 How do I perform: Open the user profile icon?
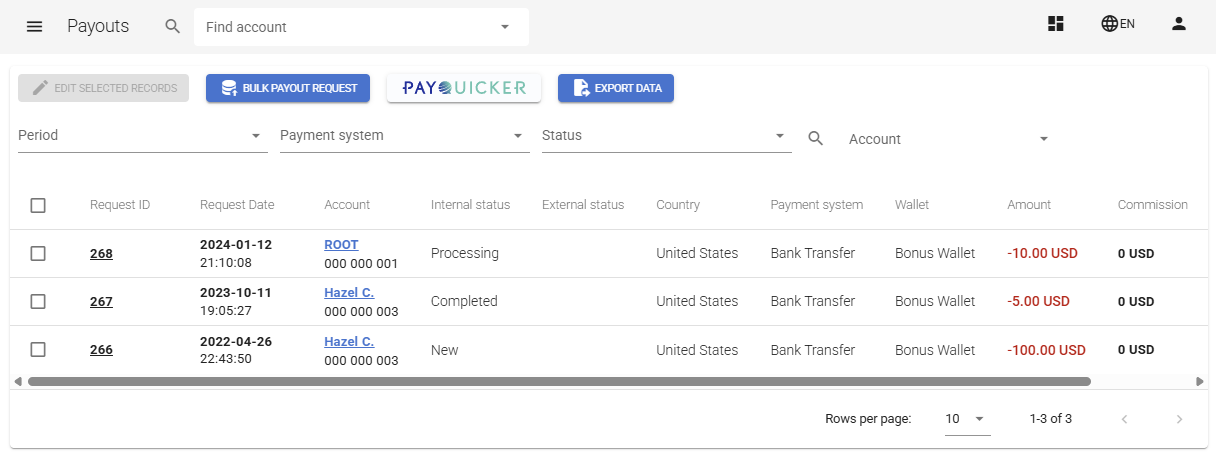pyautogui.click(x=1178, y=24)
